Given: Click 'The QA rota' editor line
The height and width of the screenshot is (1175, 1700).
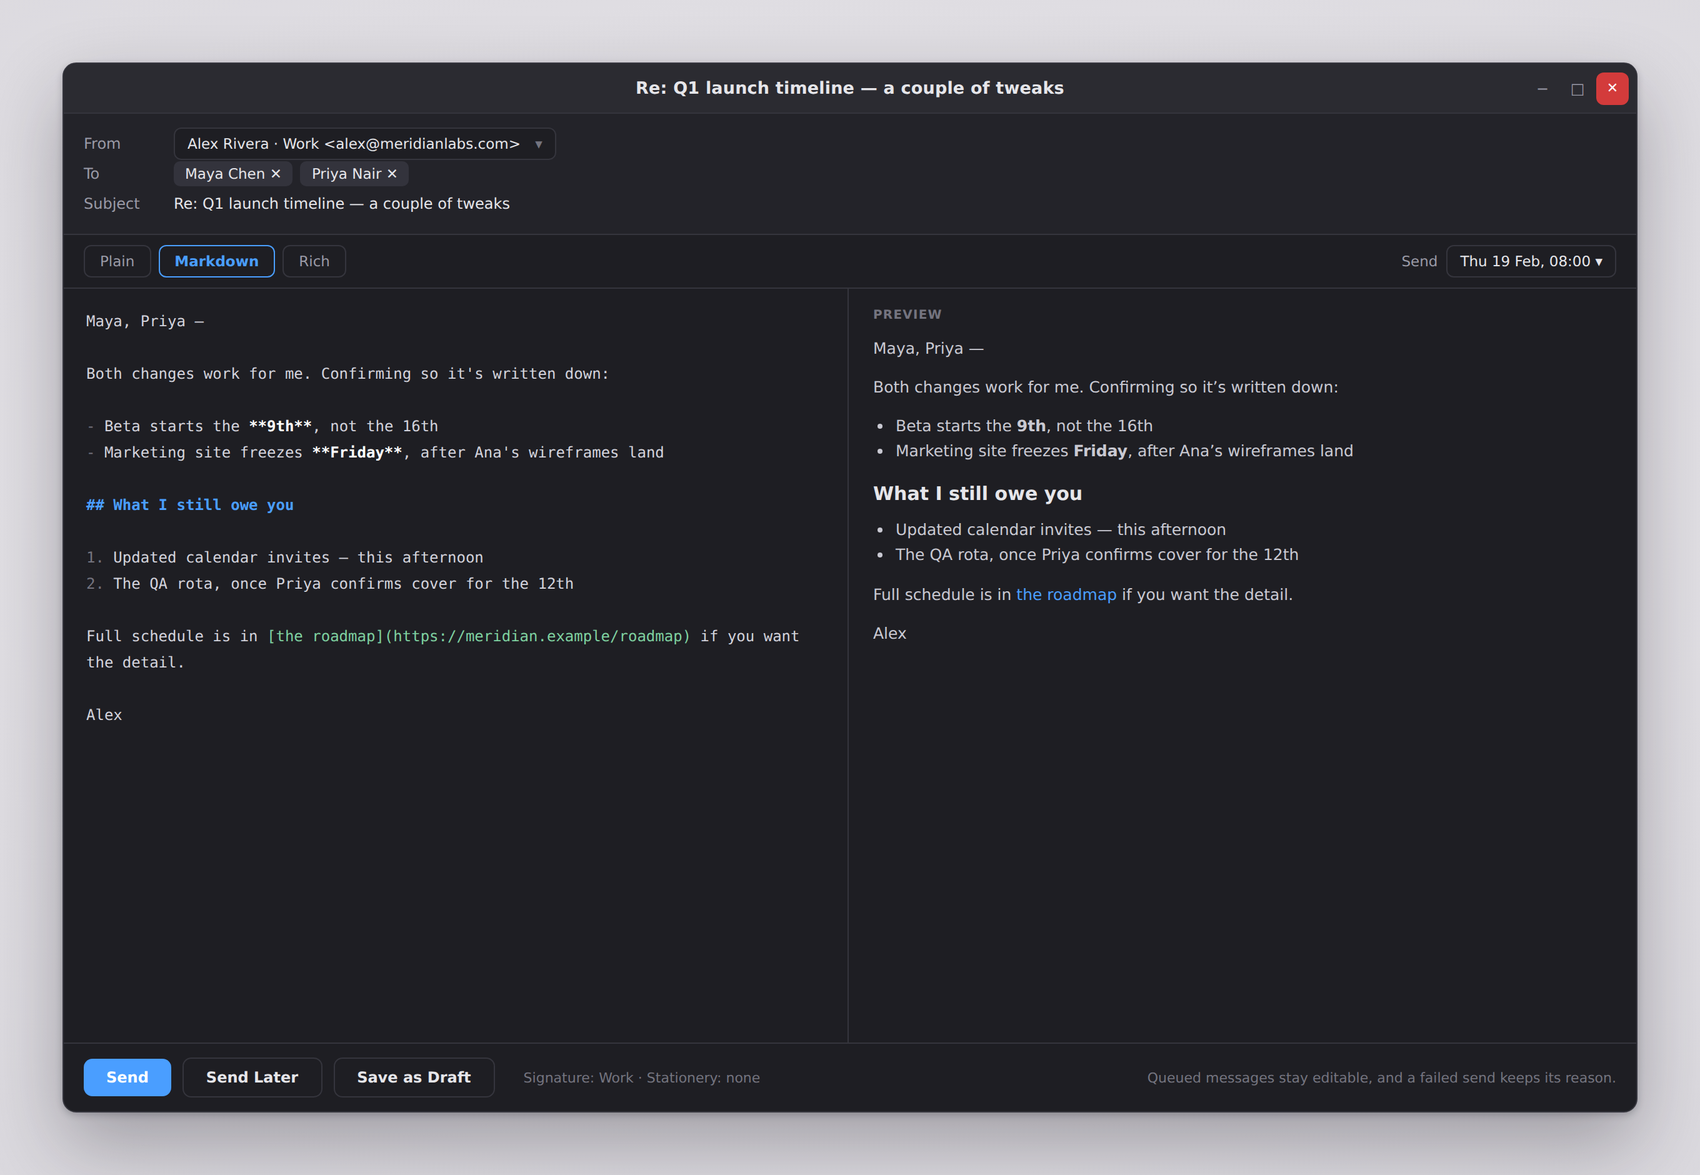Looking at the screenshot, I should coord(330,584).
